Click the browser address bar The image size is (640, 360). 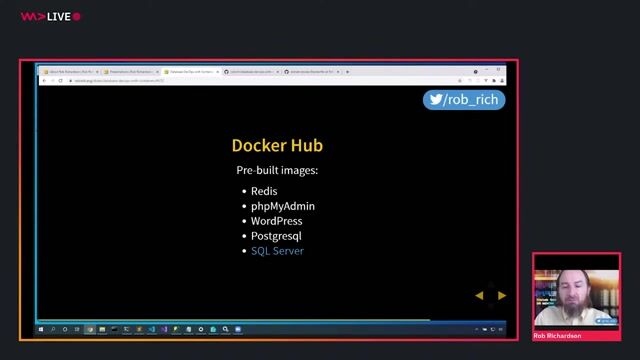pyautogui.click(x=261, y=81)
